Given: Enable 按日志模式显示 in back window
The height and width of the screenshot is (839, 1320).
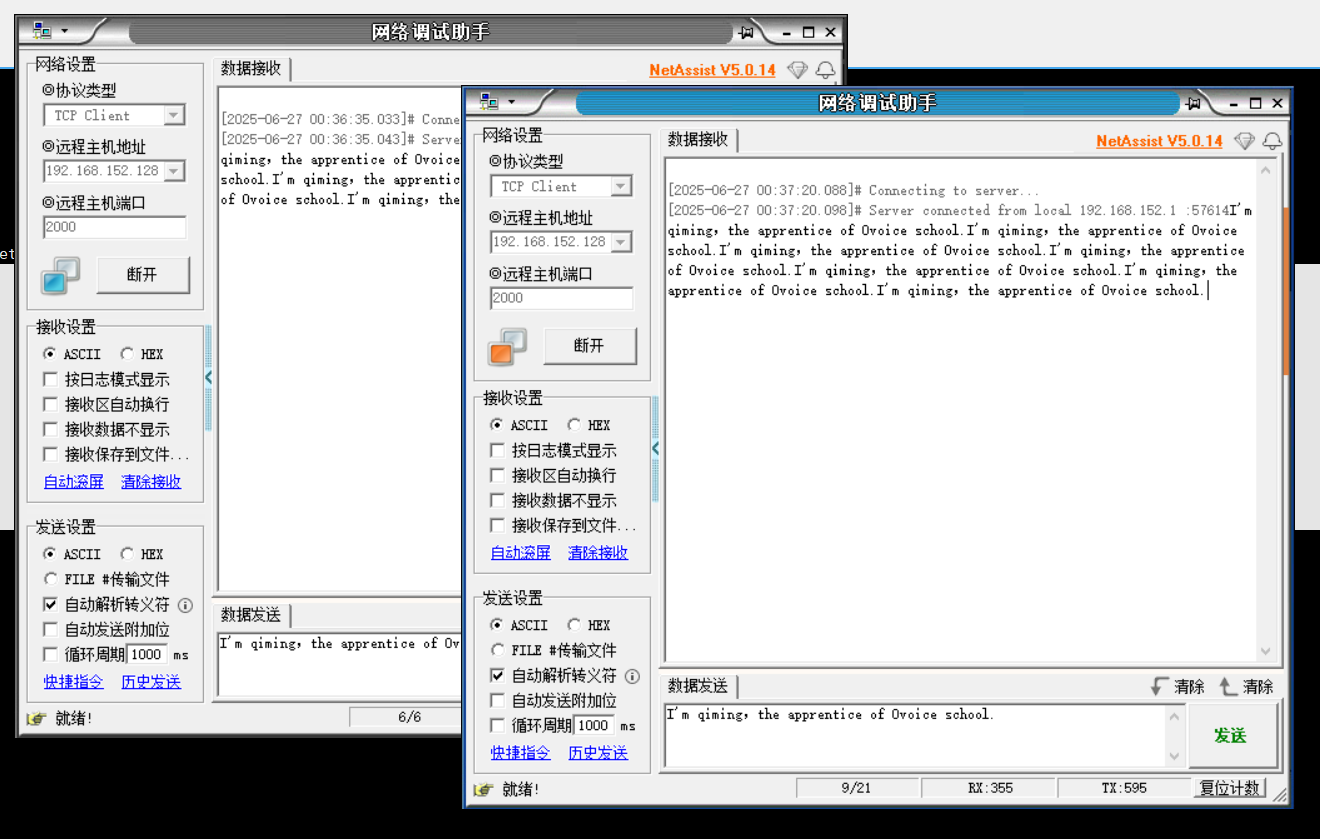Looking at the screenshot, I should pyautogui.click(x=50, y=379).
